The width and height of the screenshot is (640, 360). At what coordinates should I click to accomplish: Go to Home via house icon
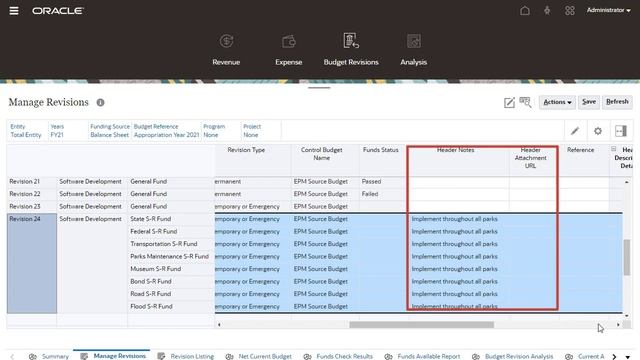[525, 10]
